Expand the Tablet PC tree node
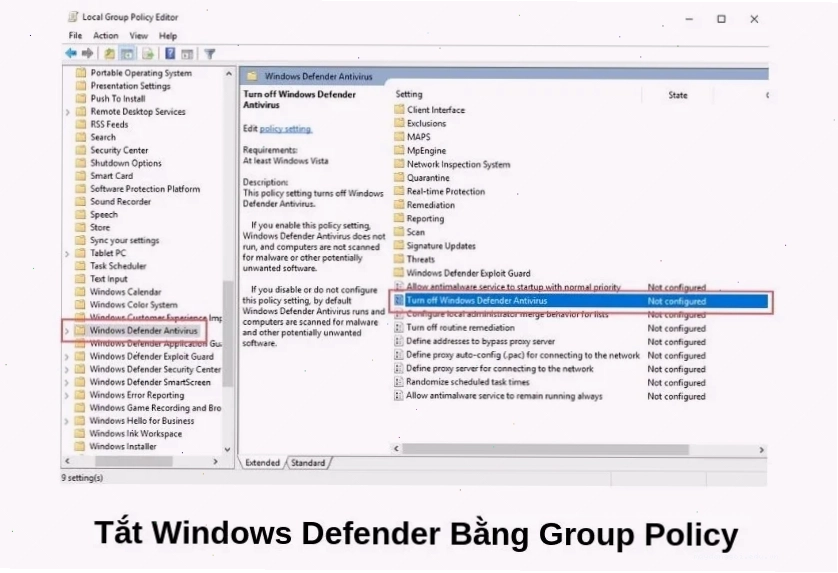Screen dimensions: 838x573 click(67, 253)
